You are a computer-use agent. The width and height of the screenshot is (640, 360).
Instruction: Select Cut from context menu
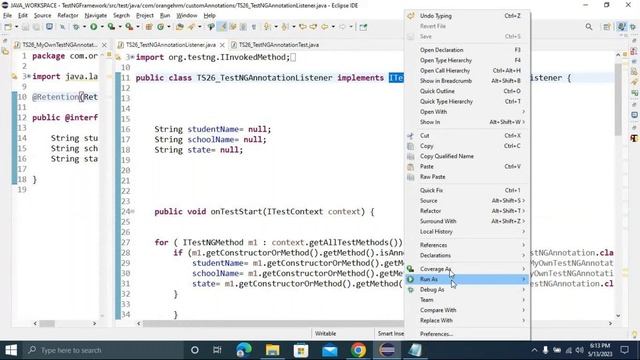click(x=467, y=136)
